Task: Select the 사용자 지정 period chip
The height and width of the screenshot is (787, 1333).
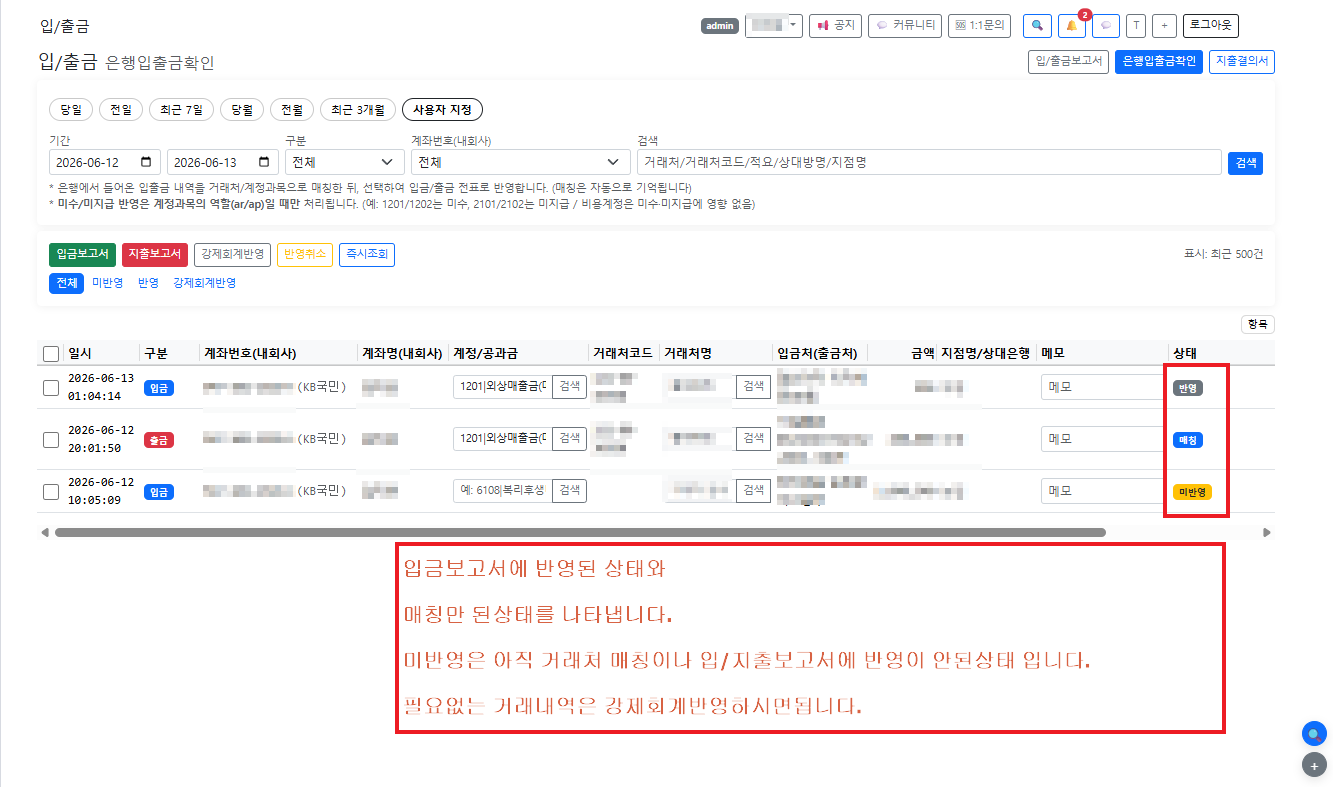Action: click(x=443, y=109)
